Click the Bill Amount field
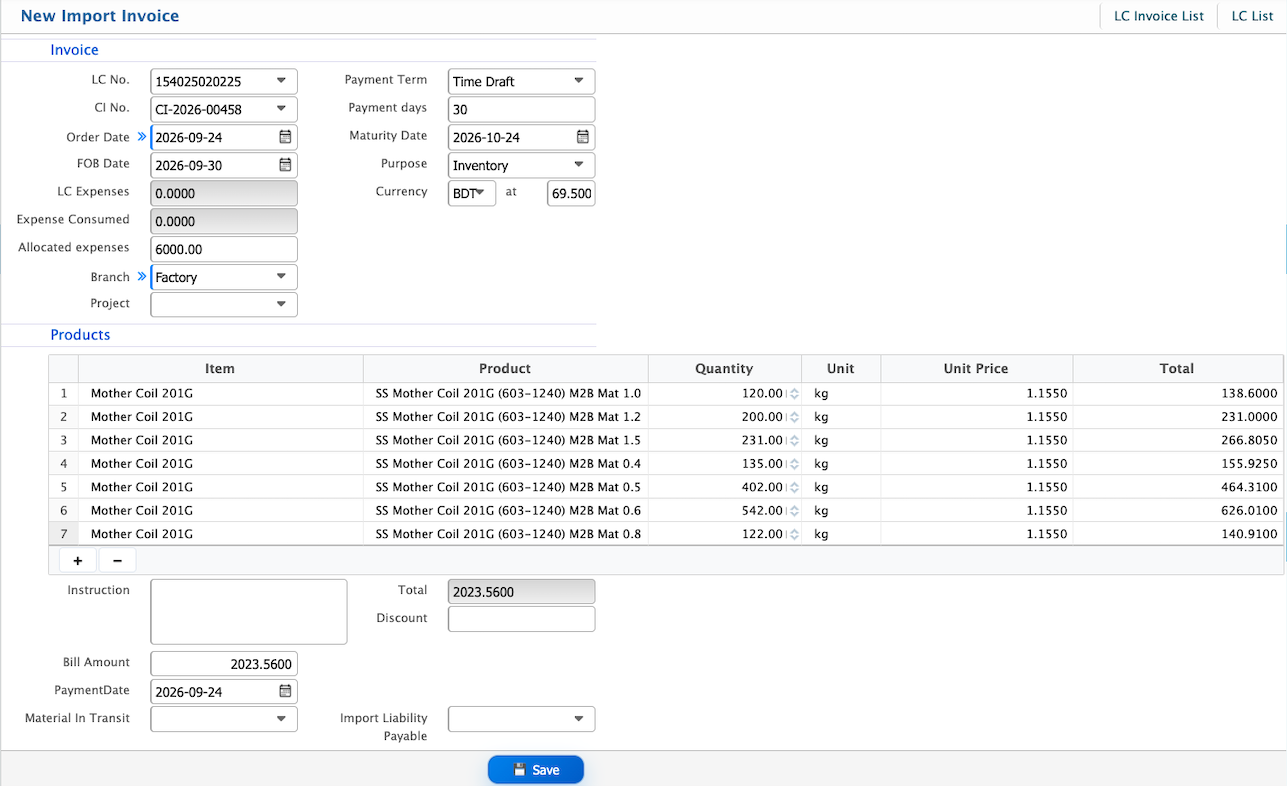 click(x=224, y=664)
